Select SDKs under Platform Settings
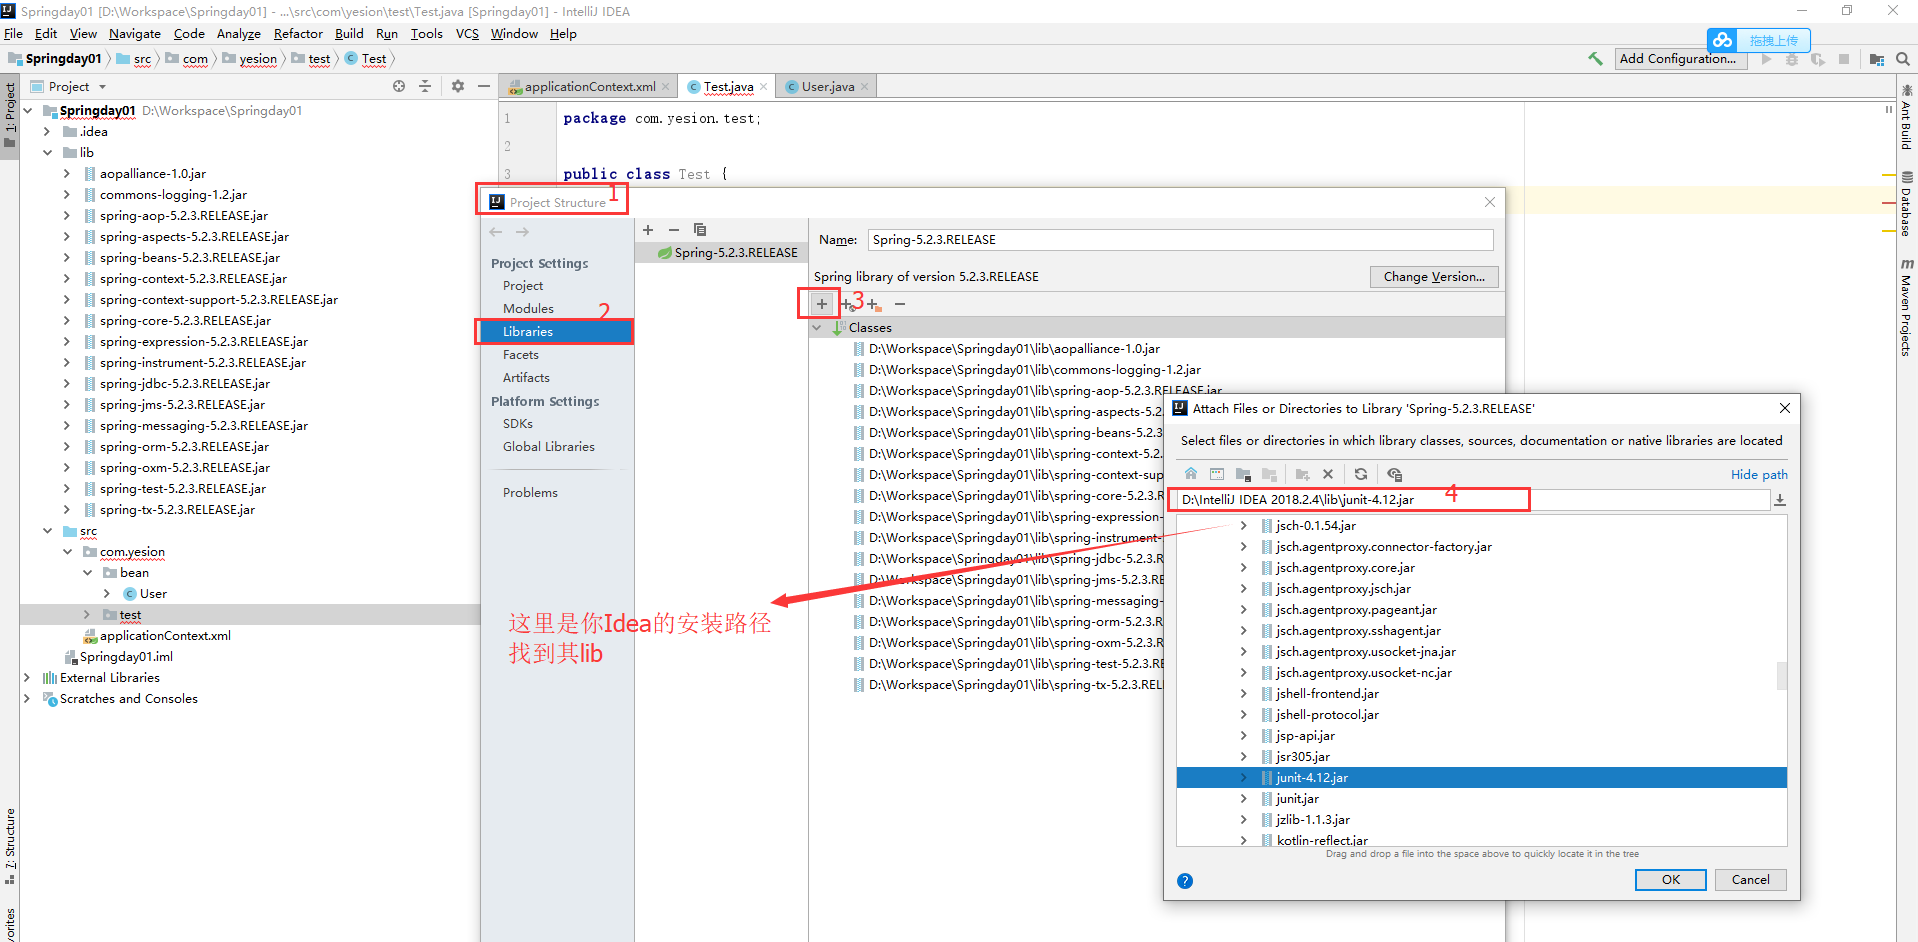The image size is (1918, 942). tap(518, 423)
